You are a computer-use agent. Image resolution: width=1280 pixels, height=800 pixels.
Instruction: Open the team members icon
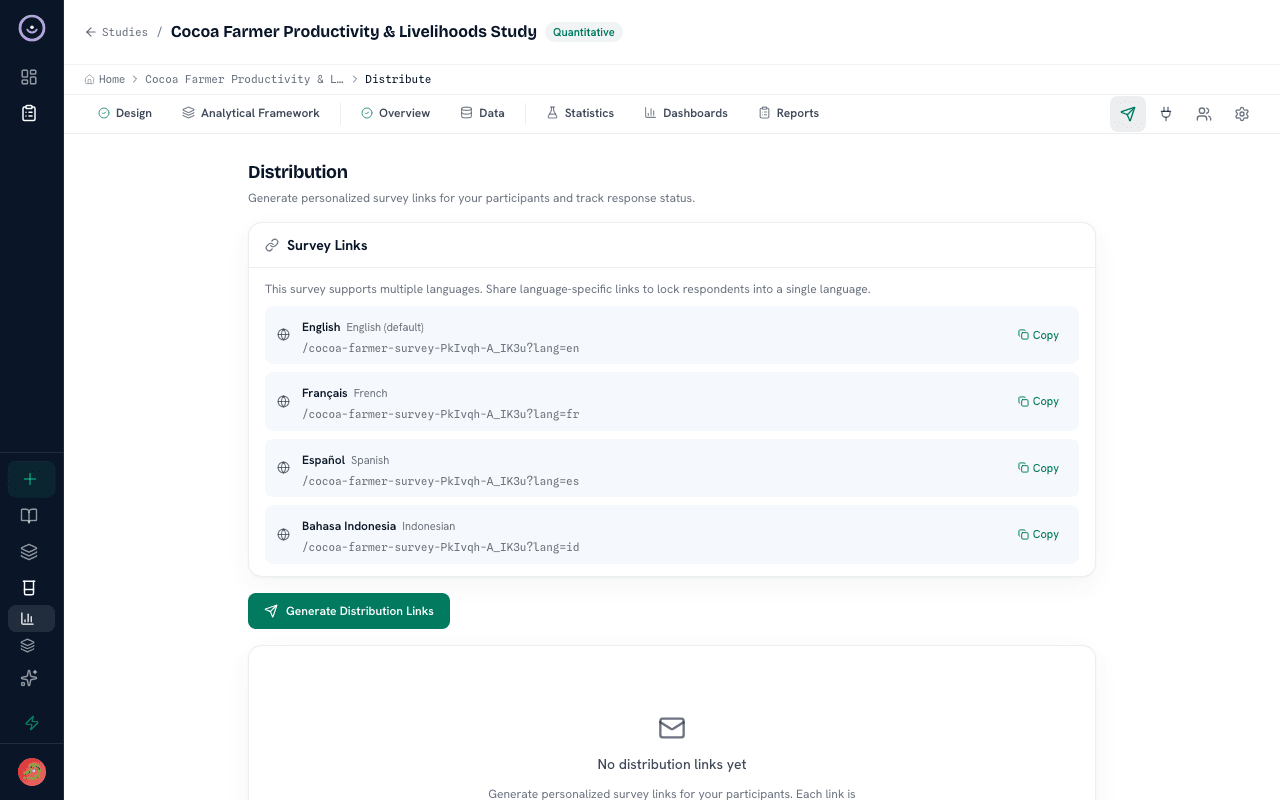(x=1204, y=114)
